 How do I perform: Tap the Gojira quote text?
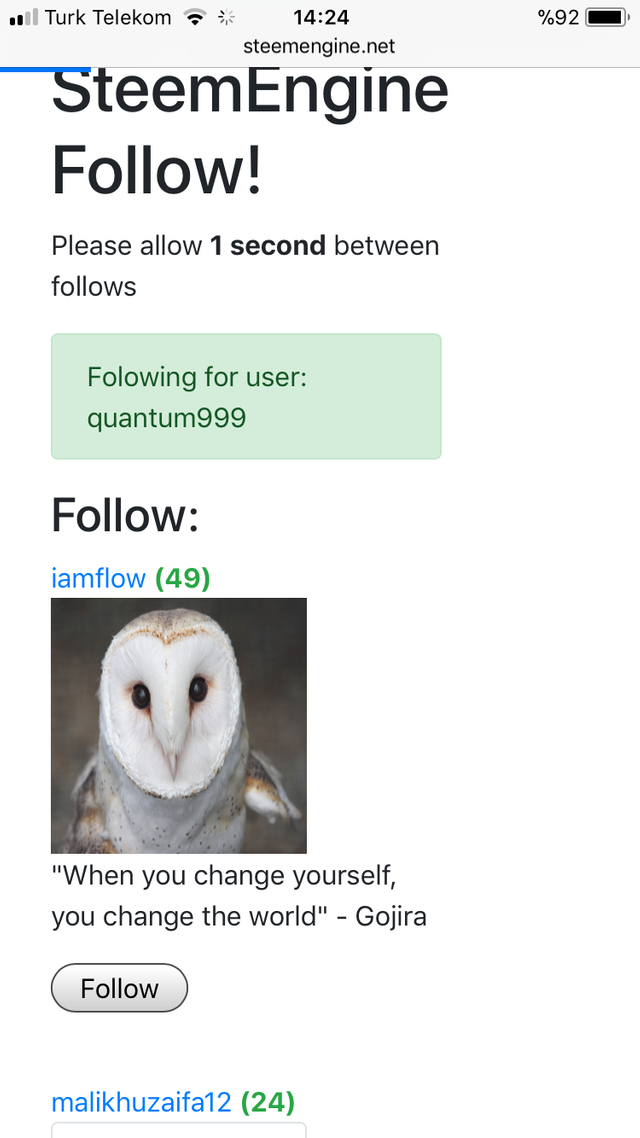click(239, 896)
